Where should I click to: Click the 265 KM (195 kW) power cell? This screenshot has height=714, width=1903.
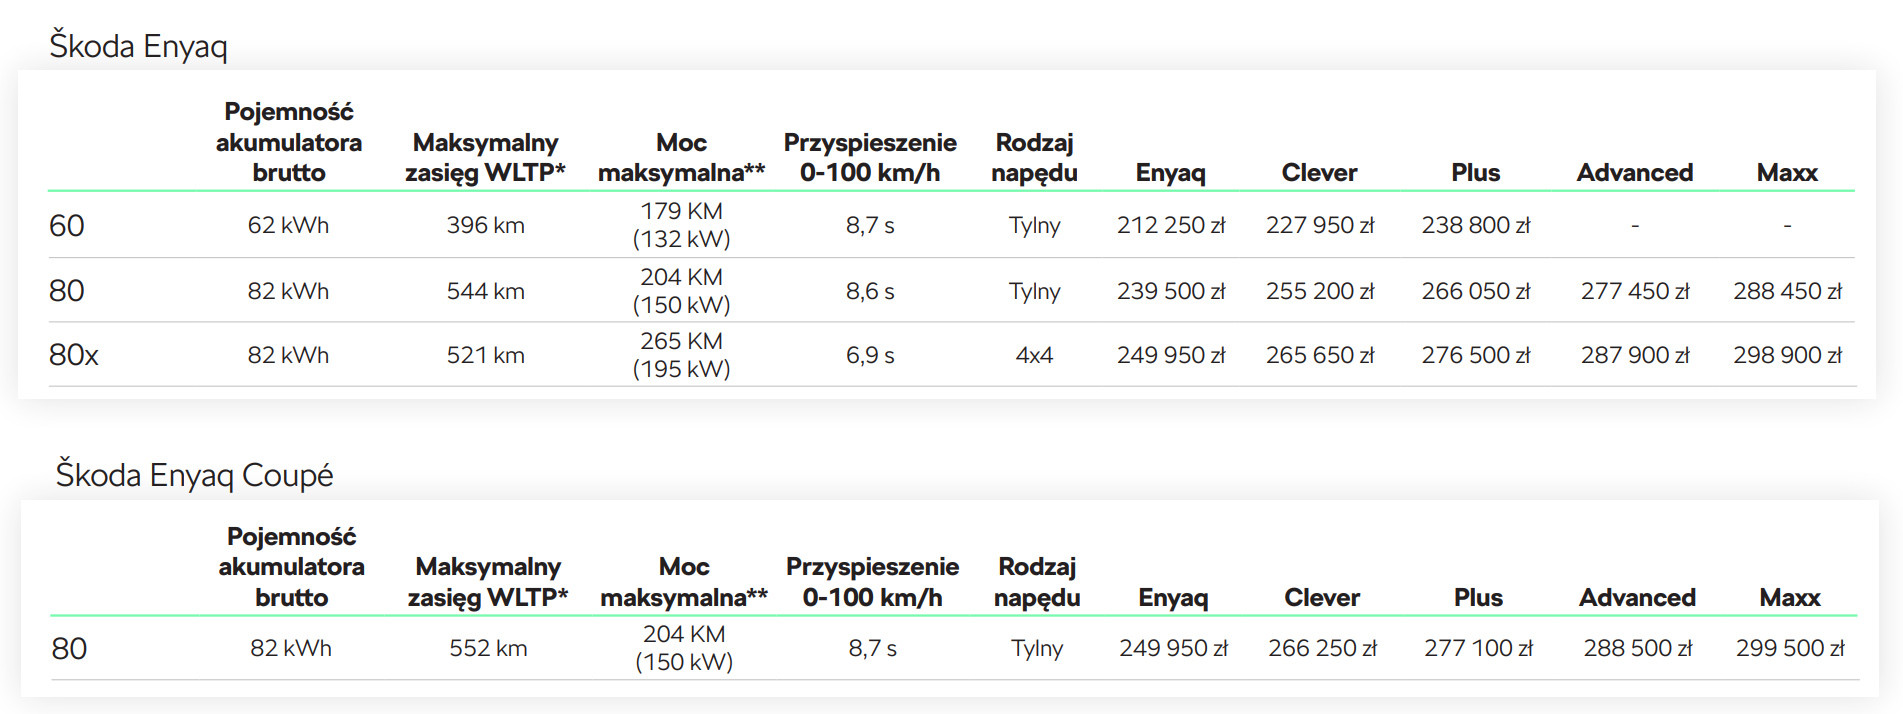tap(681, 355)
